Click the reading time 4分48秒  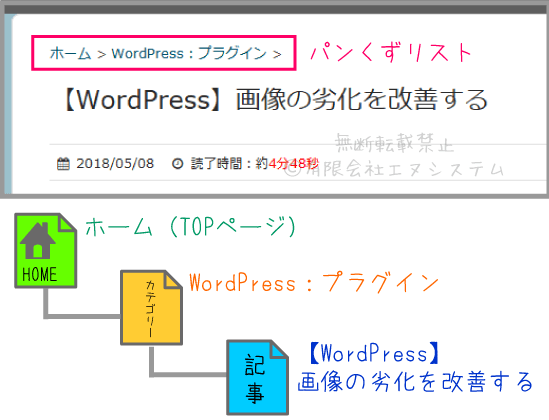coord(294,163)
